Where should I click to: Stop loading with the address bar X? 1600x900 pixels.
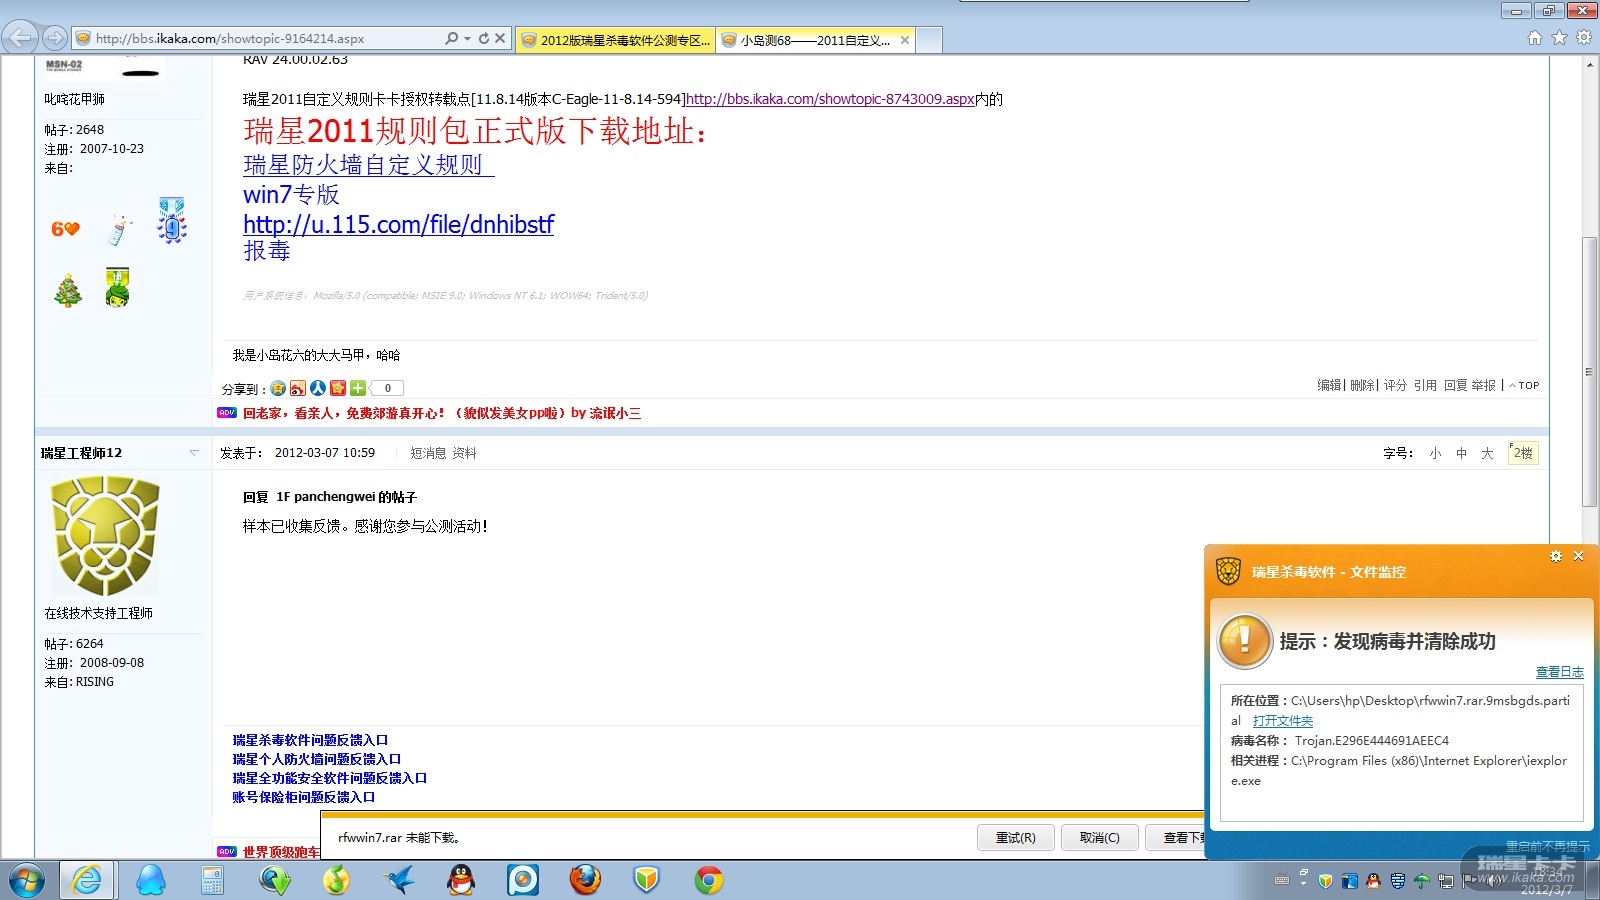(x=501, y=38)
